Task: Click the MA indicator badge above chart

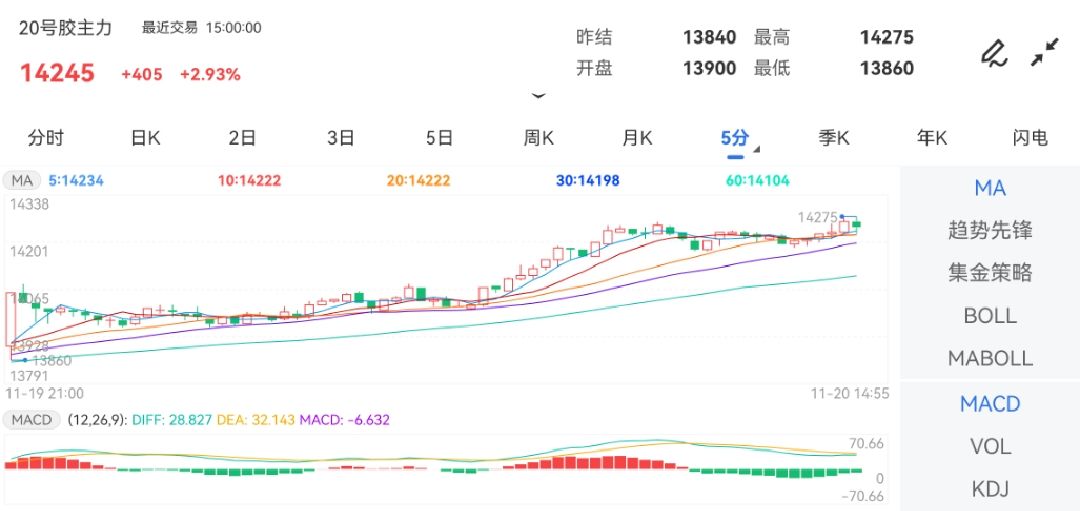Action: (x=22, y=181)
